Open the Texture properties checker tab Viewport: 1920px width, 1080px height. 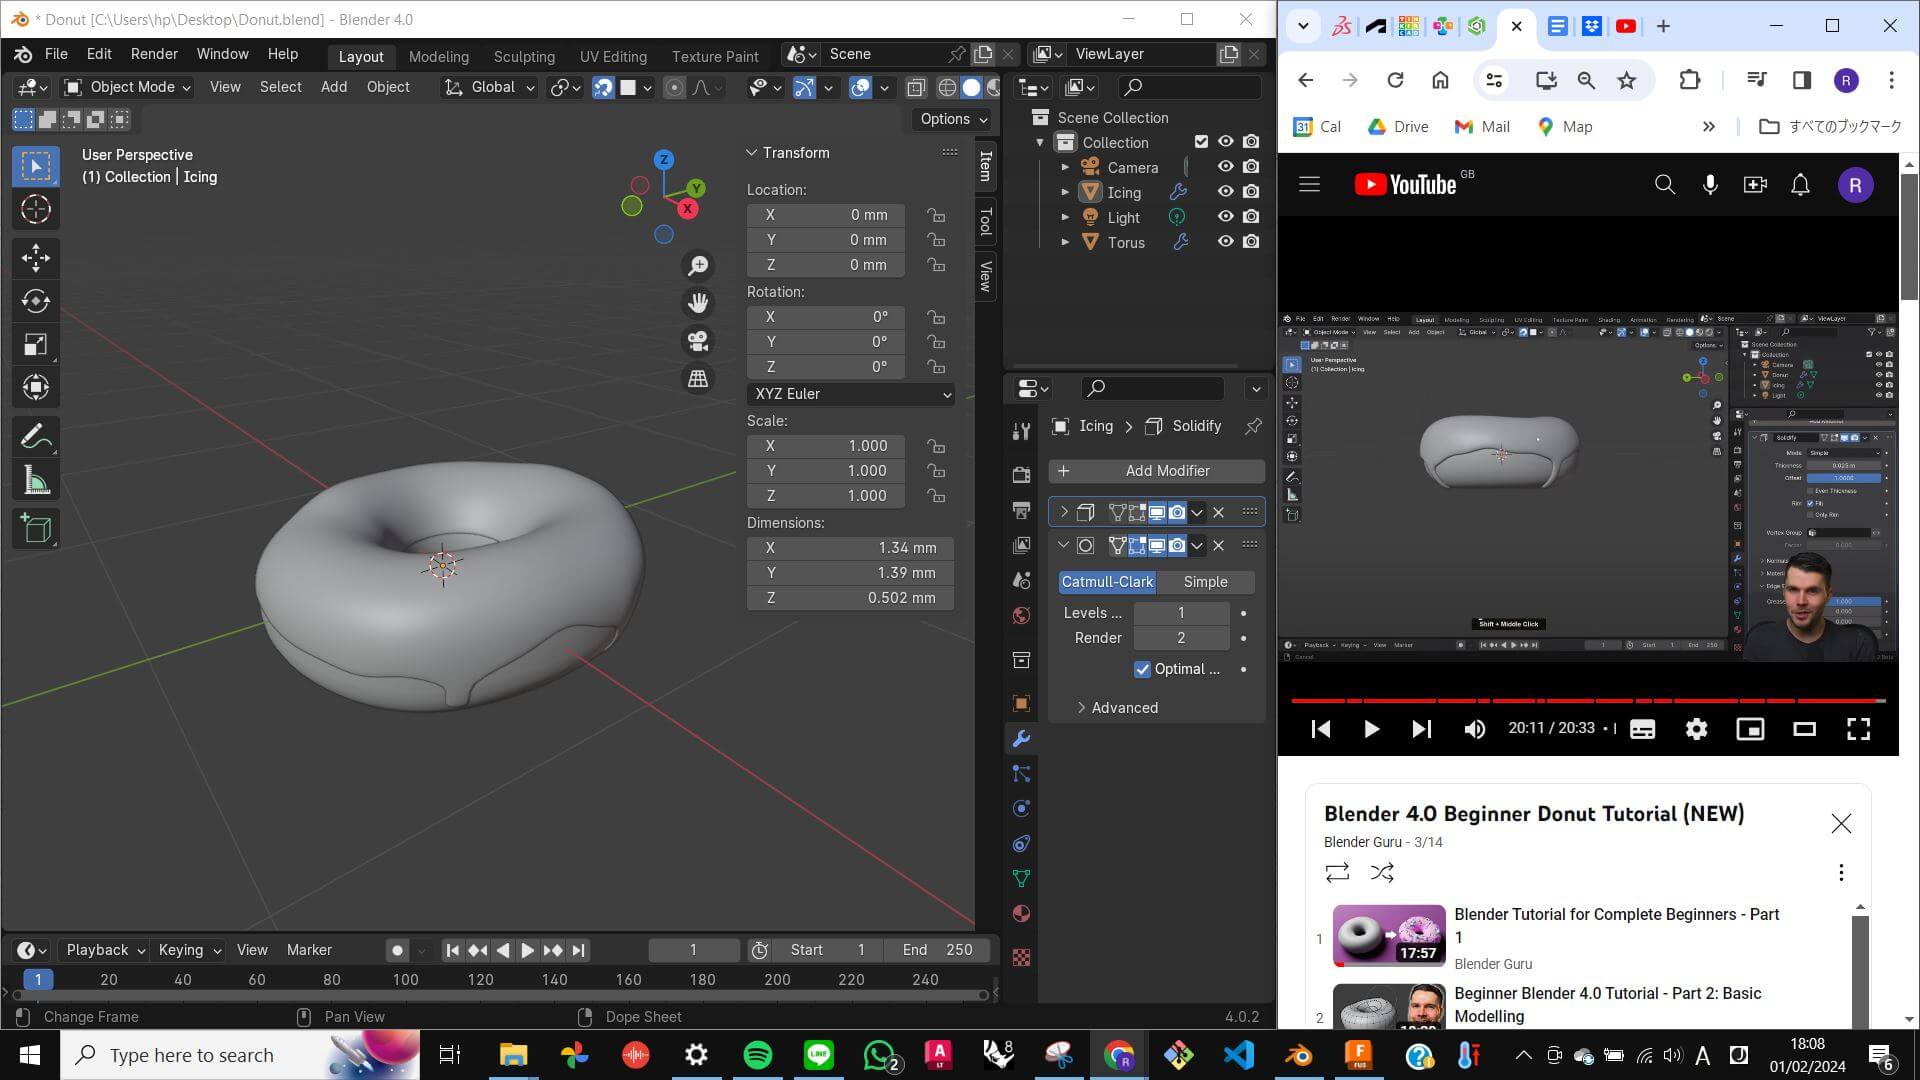click(x=1021, y=958)
